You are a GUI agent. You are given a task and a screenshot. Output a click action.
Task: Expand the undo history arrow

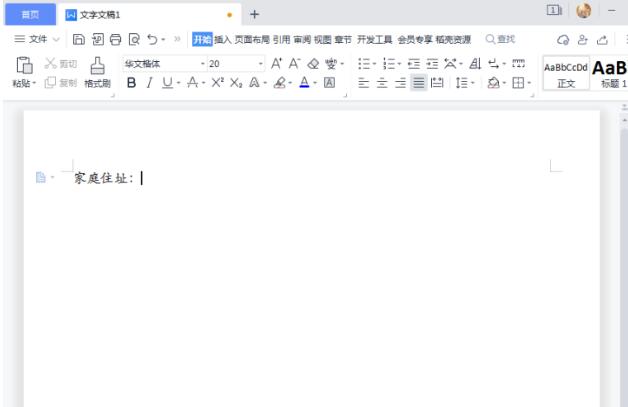163,40
